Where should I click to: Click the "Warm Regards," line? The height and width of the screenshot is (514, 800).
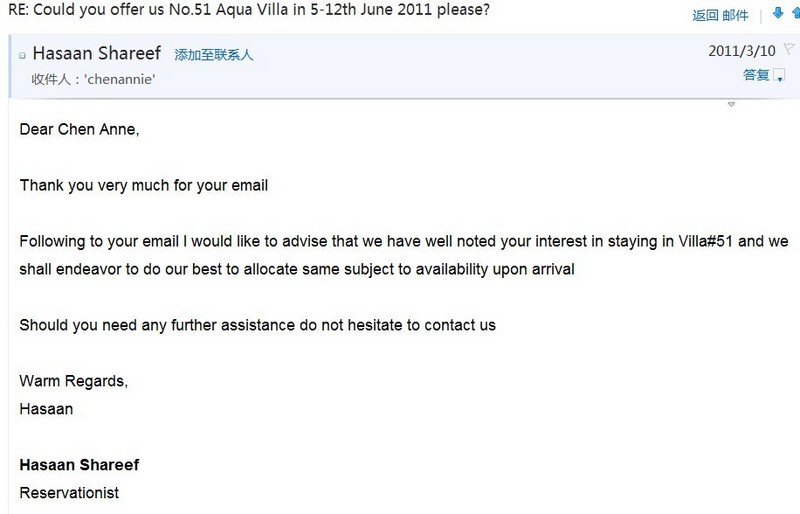click(x=74, y=381)
